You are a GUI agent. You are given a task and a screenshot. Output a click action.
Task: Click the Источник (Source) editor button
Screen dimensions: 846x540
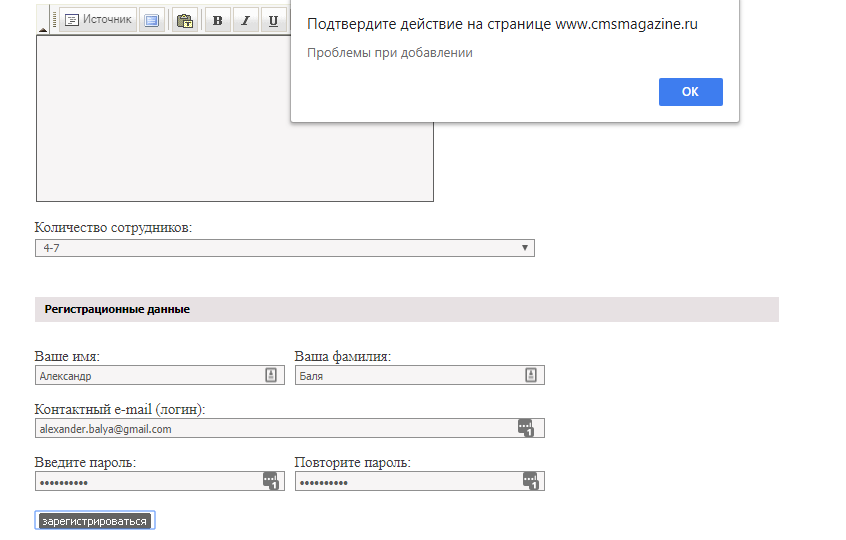point(98,20)
